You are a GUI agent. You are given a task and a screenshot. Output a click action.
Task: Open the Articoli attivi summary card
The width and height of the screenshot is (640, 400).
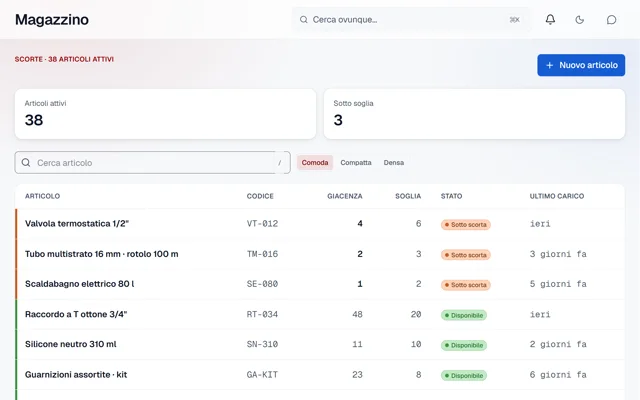coord(165,114)
